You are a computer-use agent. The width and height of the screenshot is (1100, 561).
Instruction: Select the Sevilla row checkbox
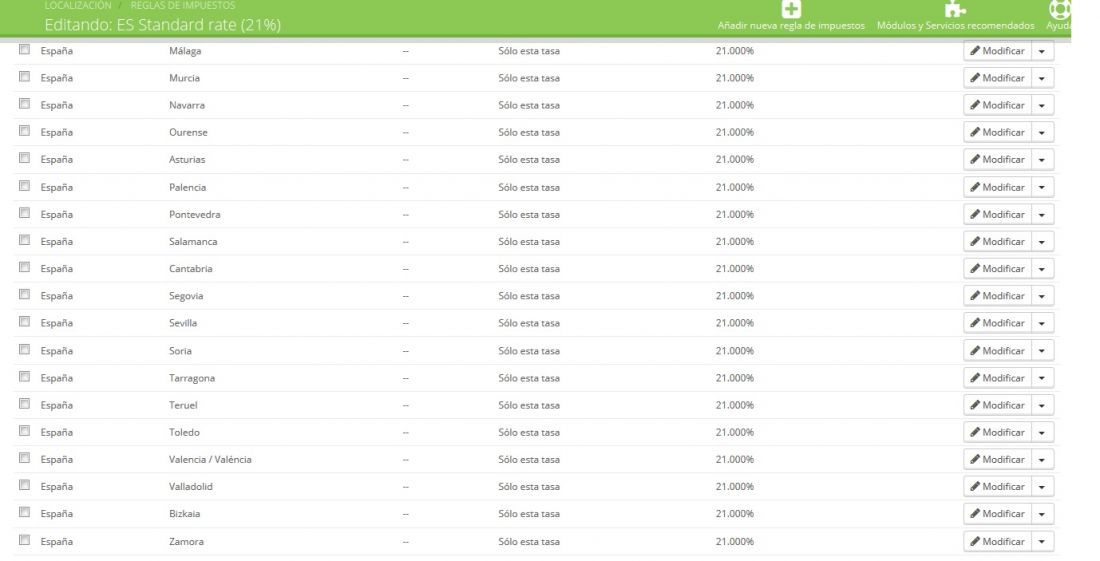coord(25,322)
